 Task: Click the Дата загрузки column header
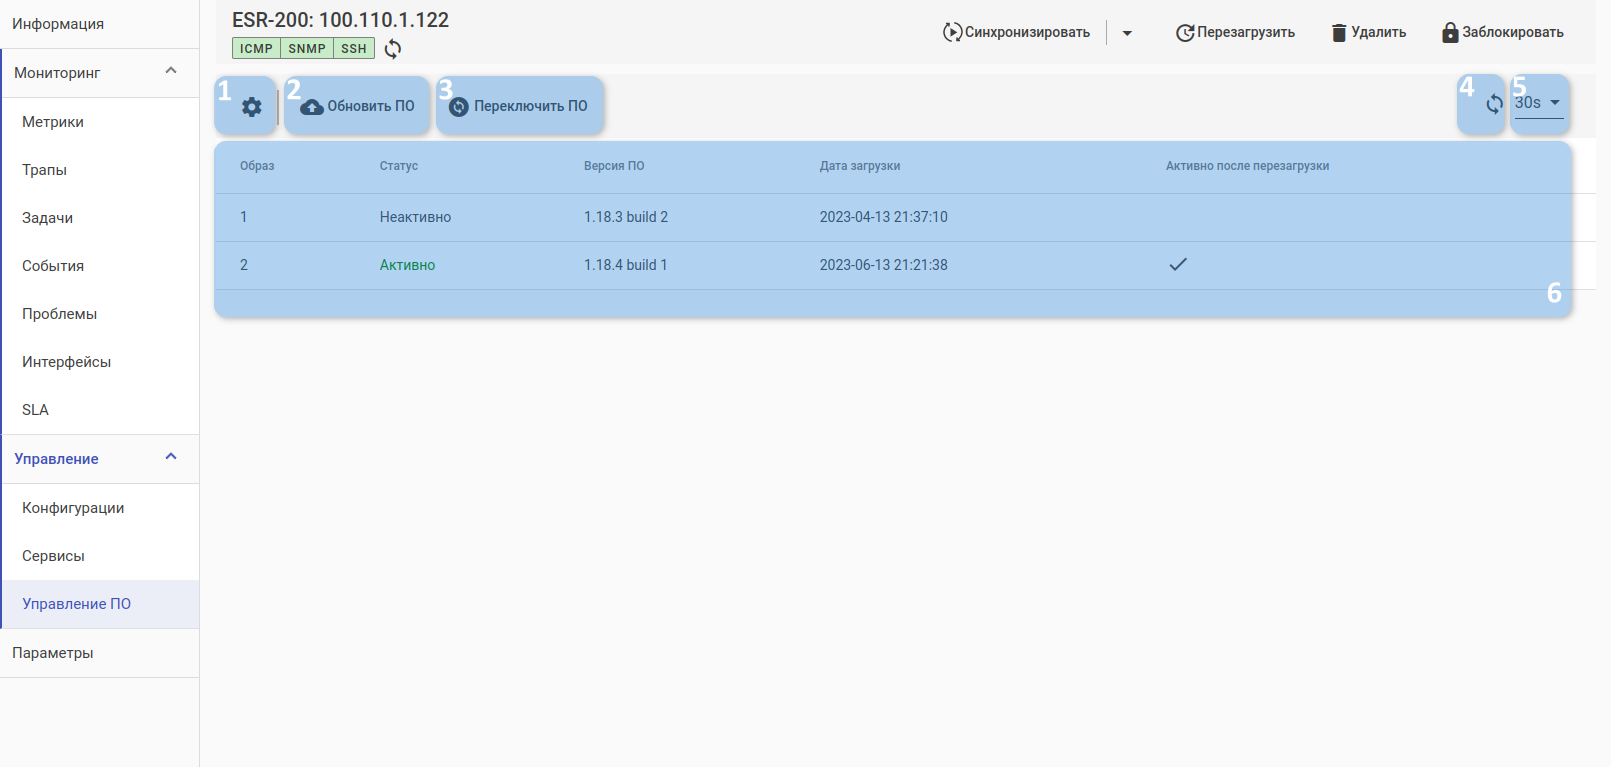coord(860,166)
